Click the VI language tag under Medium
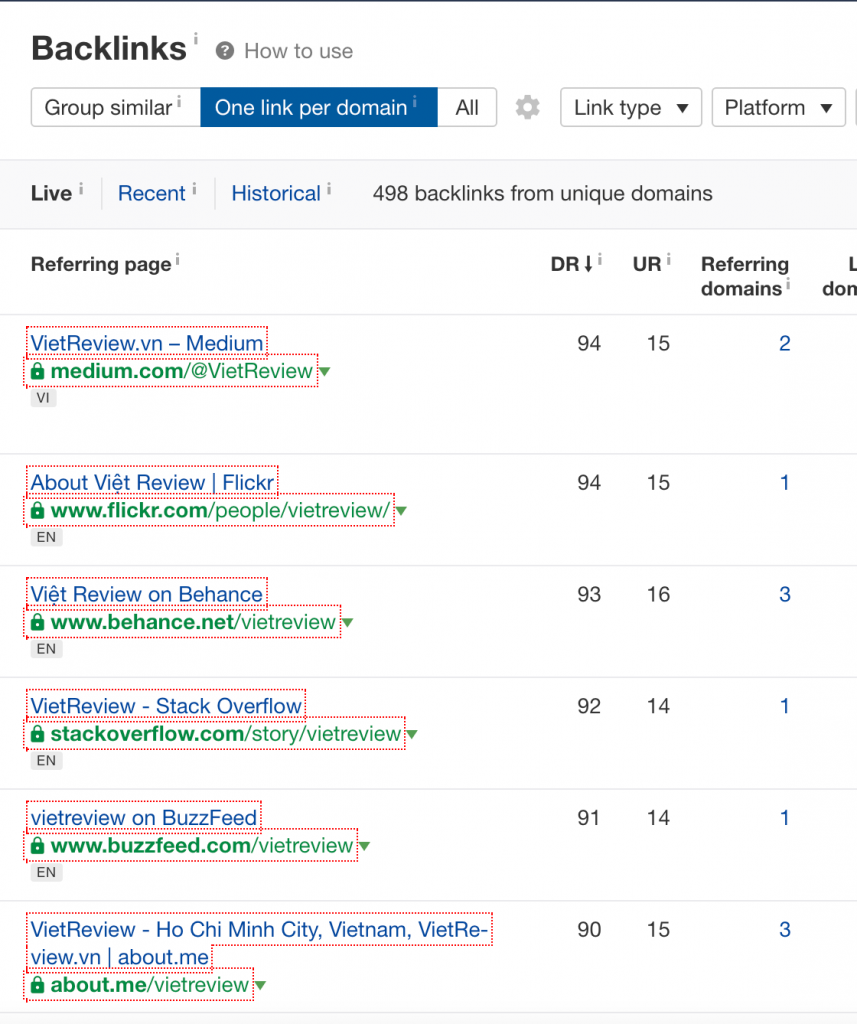 pyautogui.click(x=43, y=398)
